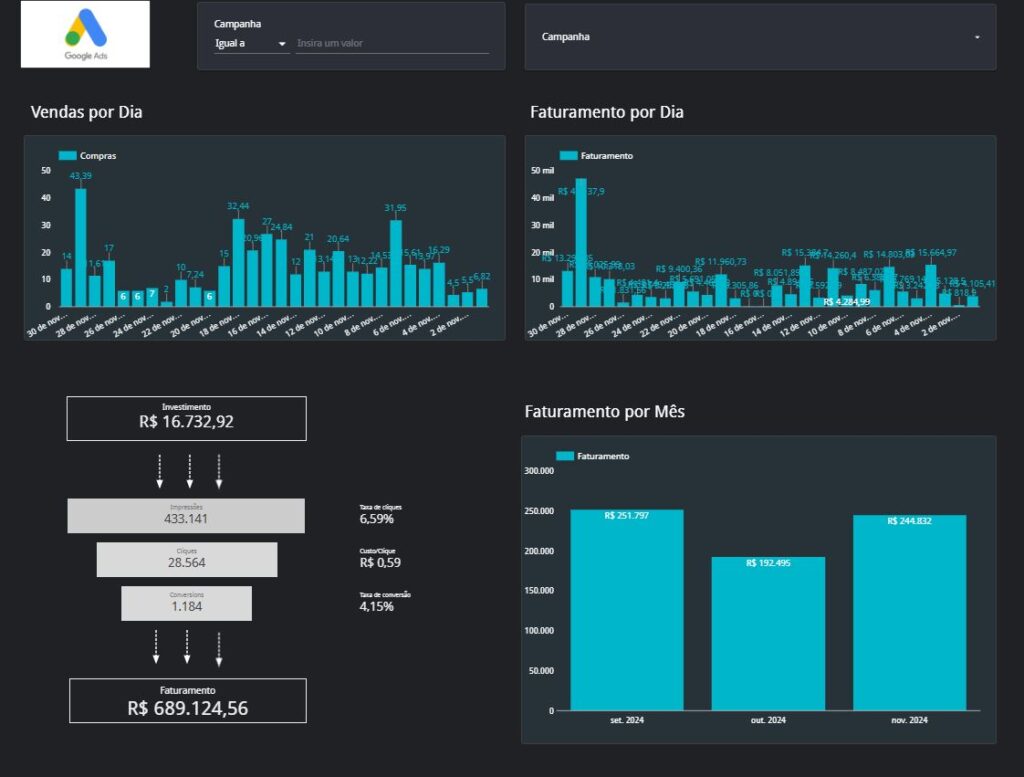Viewport: 1024px width, 777px height.
Task: Click the Taxa de cliques metric
Action: click(x=377, y=514)
